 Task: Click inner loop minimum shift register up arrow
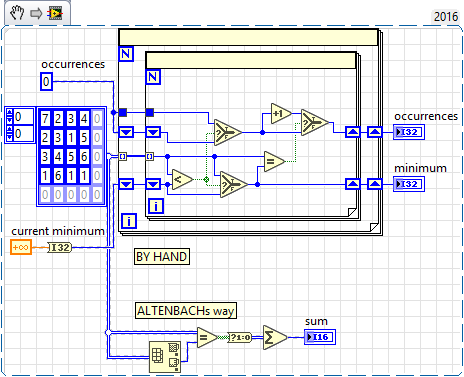point(353,184)
